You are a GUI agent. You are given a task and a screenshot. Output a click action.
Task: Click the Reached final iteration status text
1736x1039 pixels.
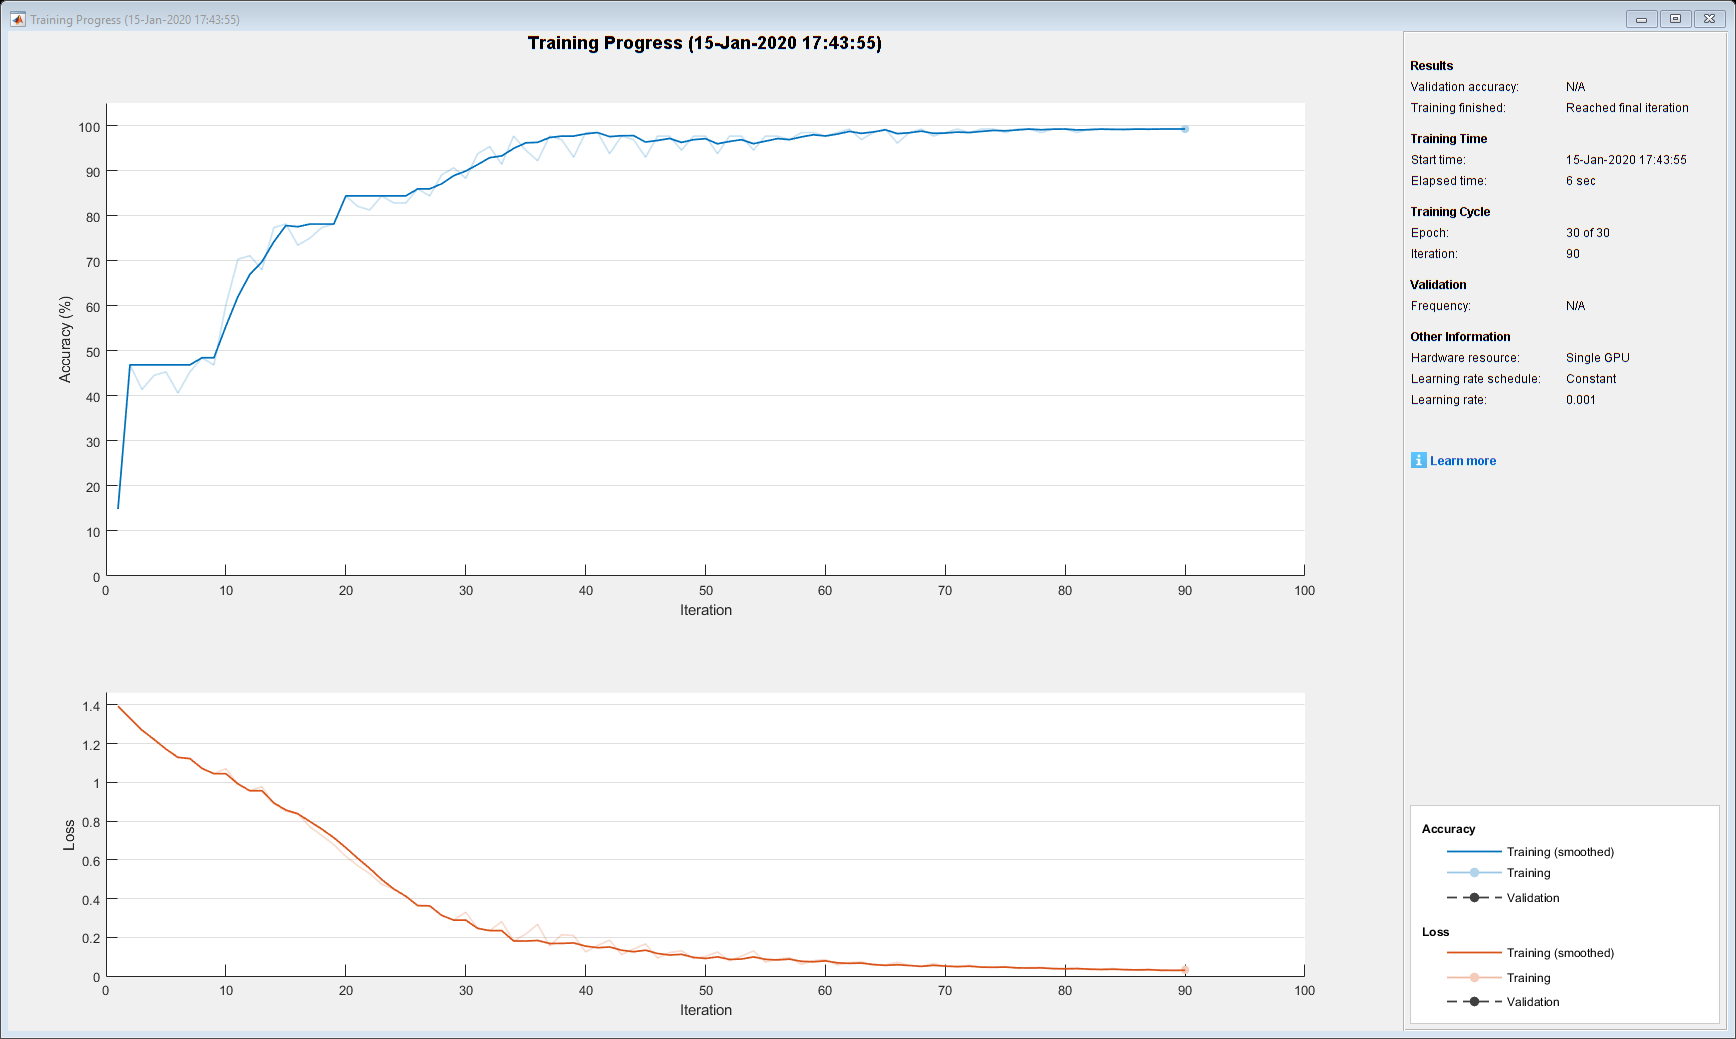point(1627,108)
